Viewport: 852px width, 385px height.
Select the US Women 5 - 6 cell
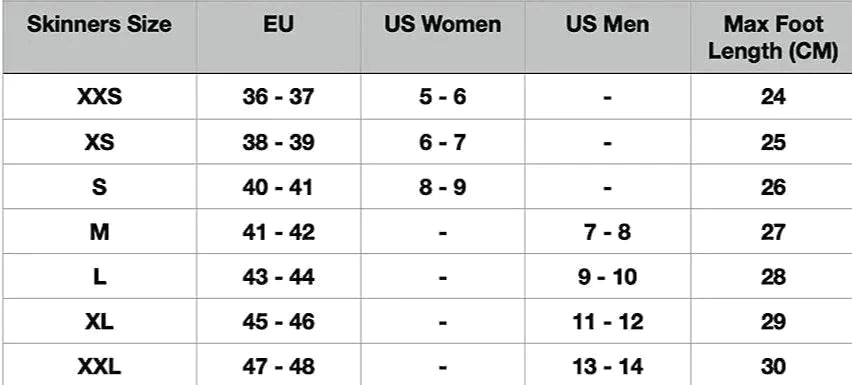point(442,97)
